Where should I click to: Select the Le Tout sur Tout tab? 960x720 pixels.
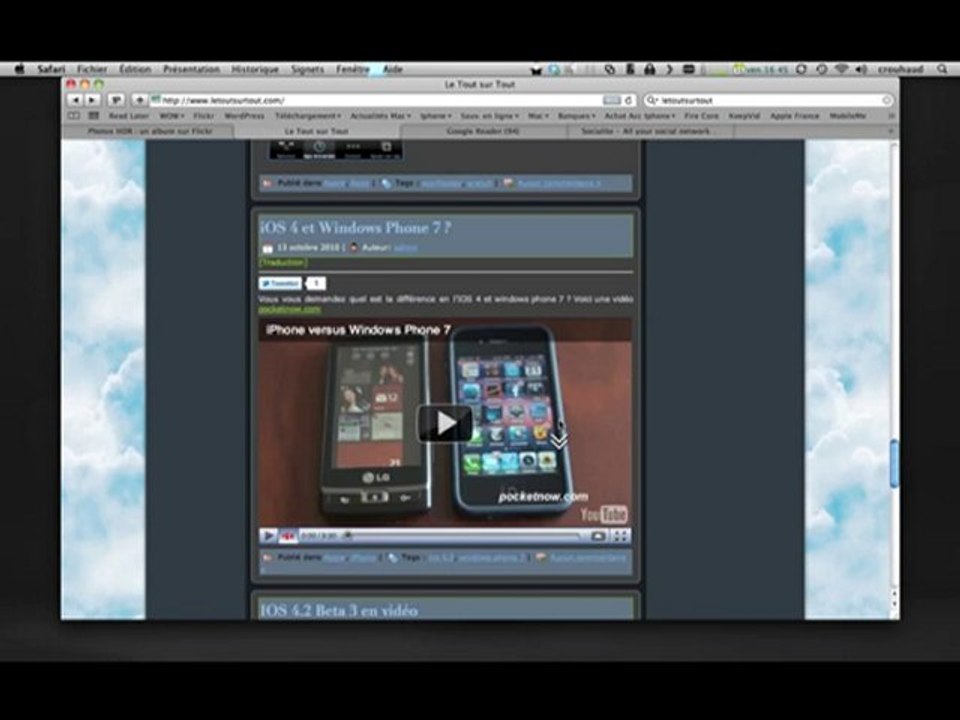317,131
